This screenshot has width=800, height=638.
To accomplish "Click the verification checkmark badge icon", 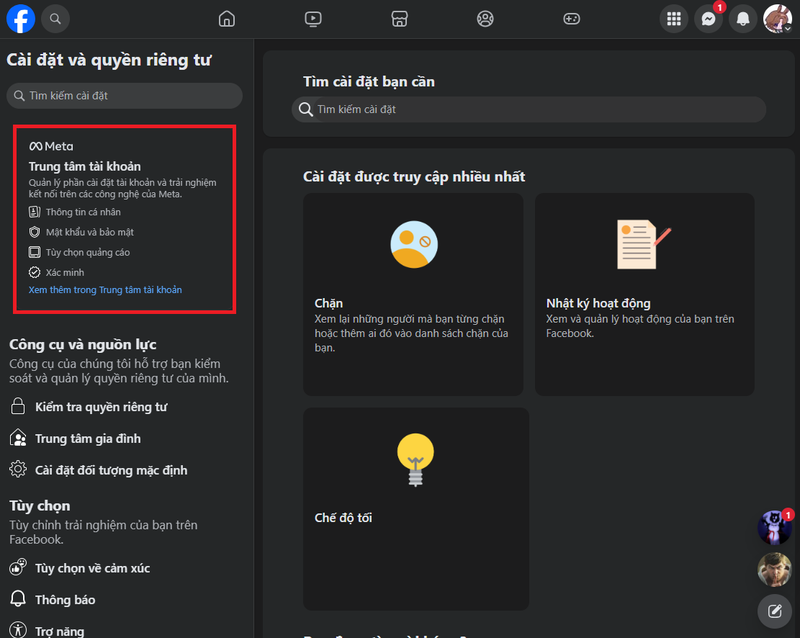I will coord(34,273).
